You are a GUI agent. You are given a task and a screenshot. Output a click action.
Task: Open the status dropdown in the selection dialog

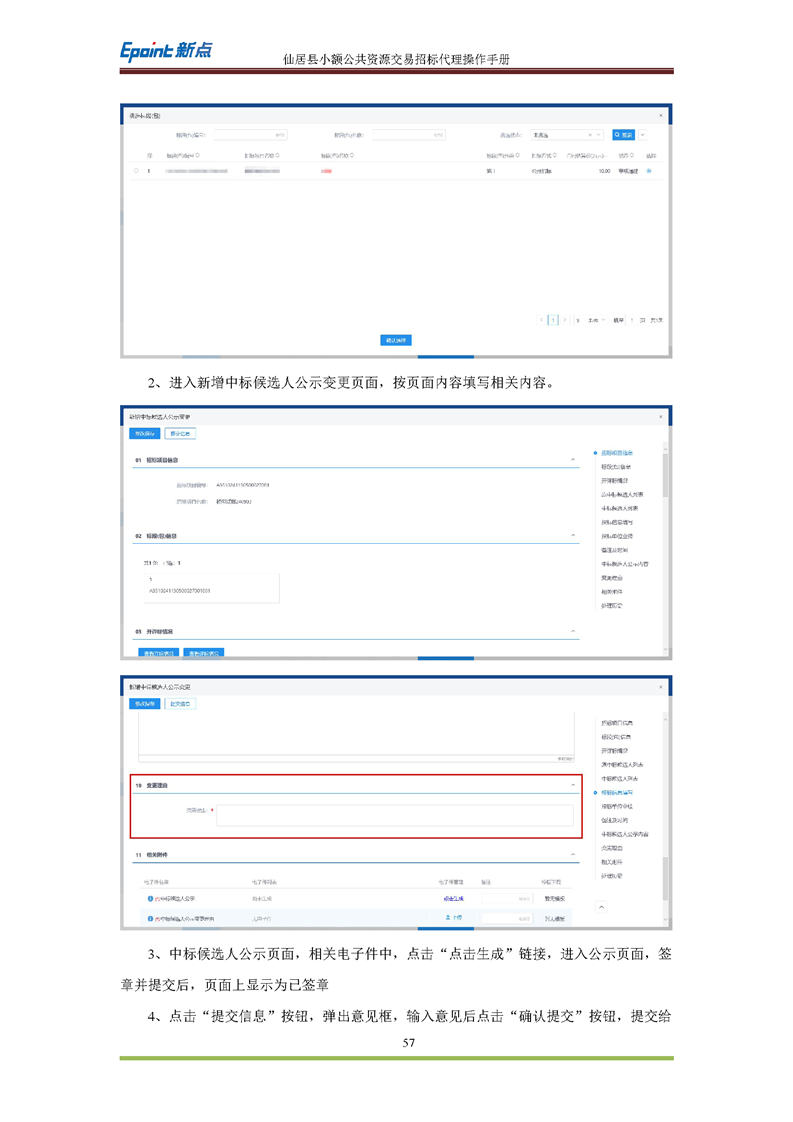tap(566, 135)
